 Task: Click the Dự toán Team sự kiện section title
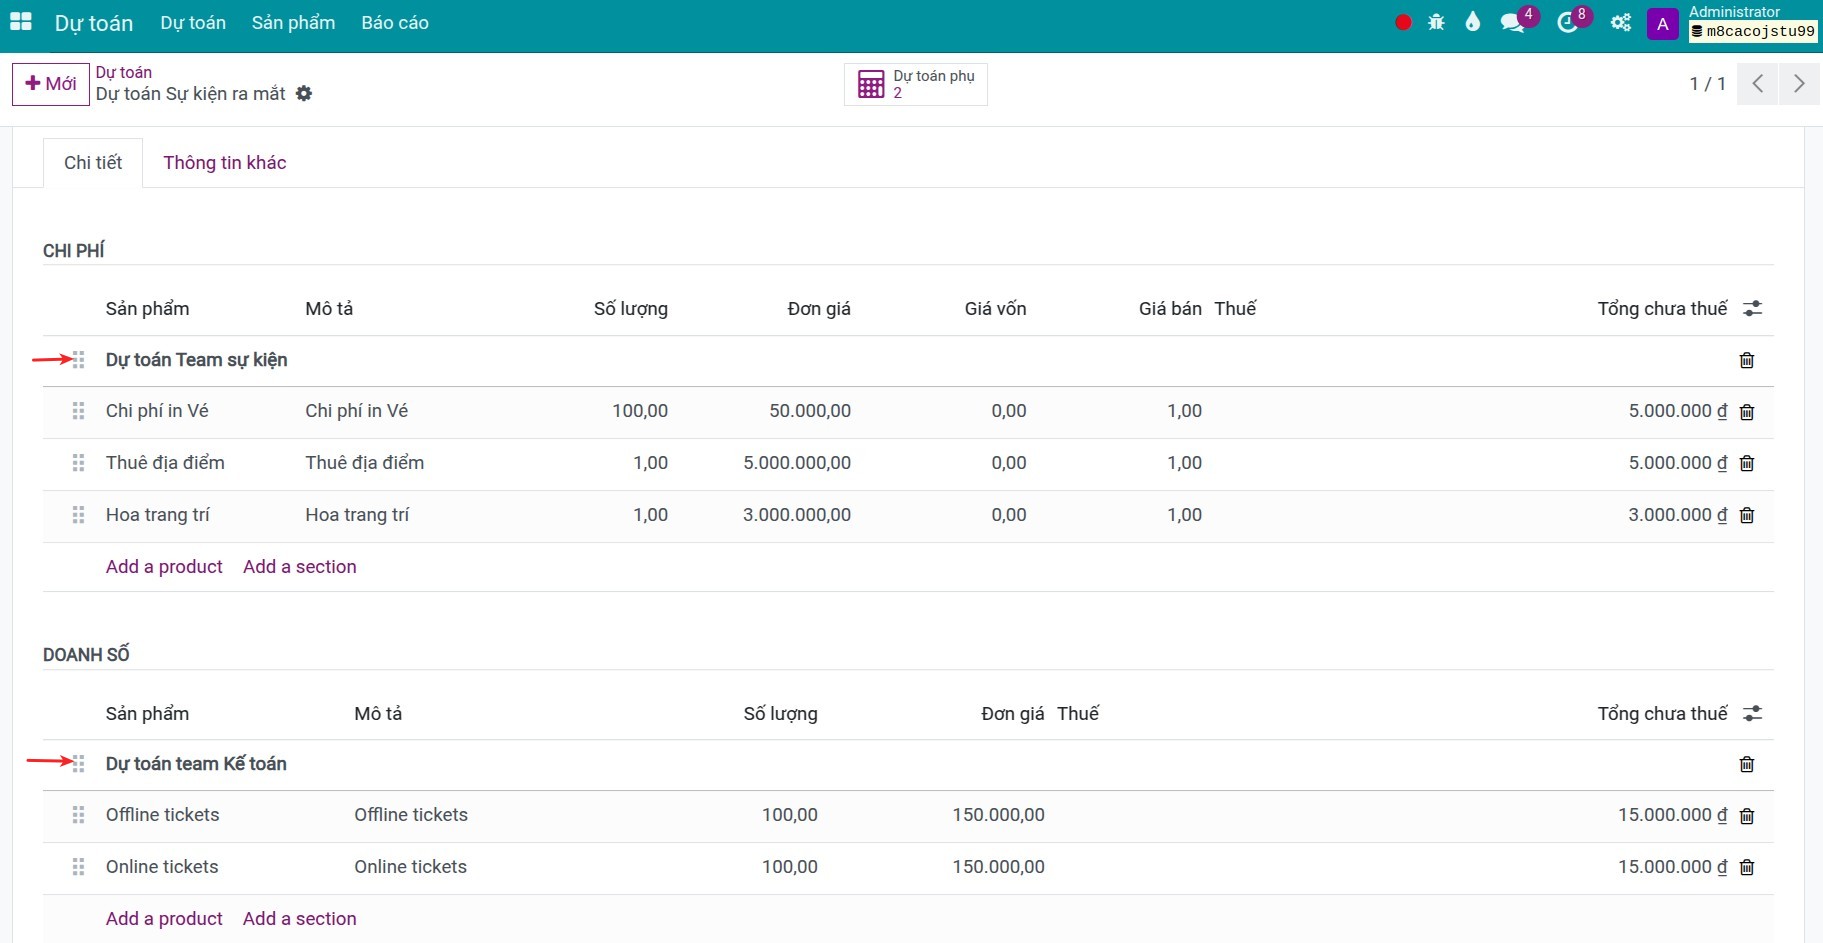tap(197, 360)
